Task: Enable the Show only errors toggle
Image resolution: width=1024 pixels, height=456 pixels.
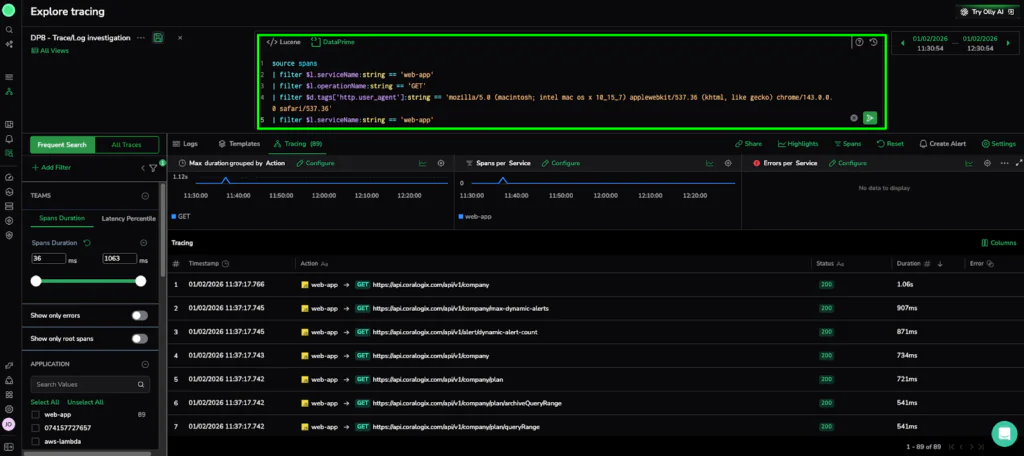Action: 140,316
